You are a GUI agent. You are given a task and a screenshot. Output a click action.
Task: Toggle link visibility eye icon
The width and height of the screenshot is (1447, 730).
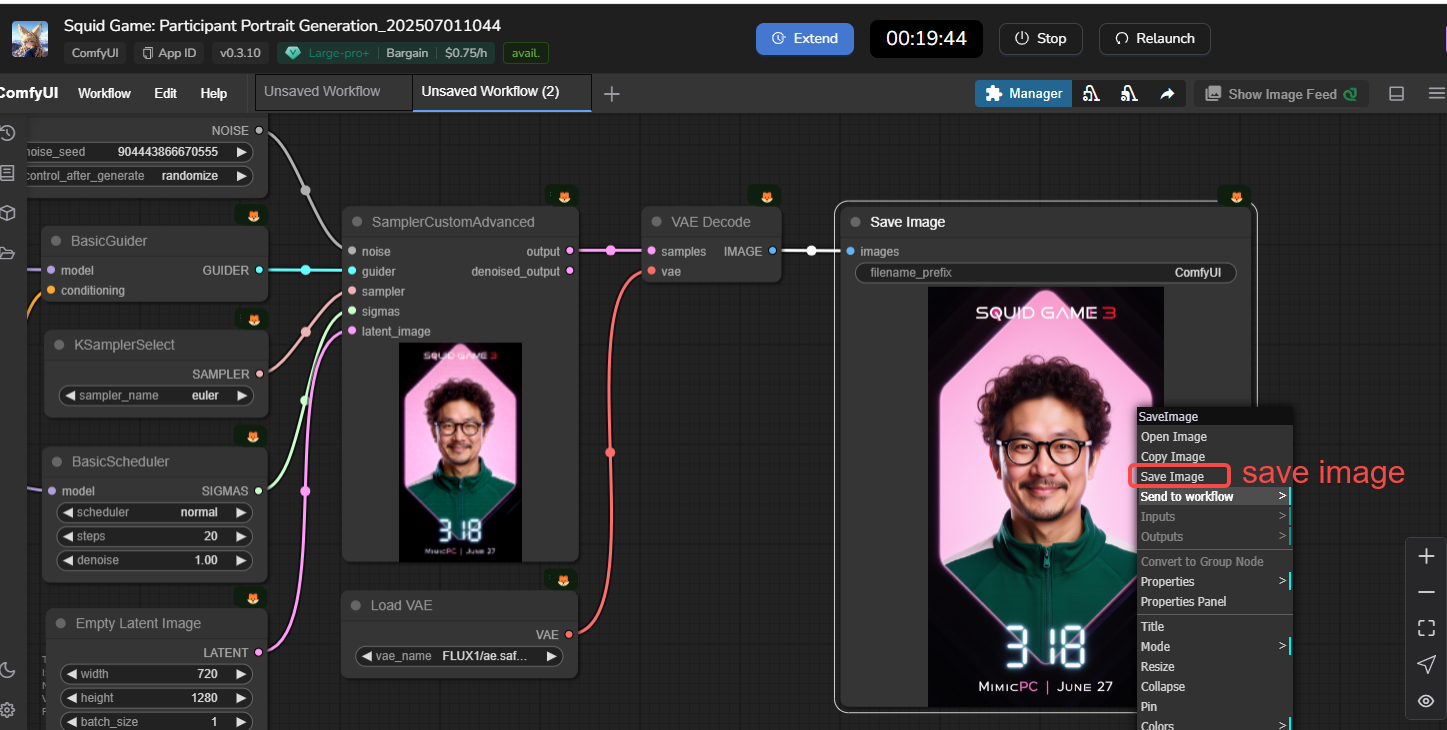pos(1426,700)
